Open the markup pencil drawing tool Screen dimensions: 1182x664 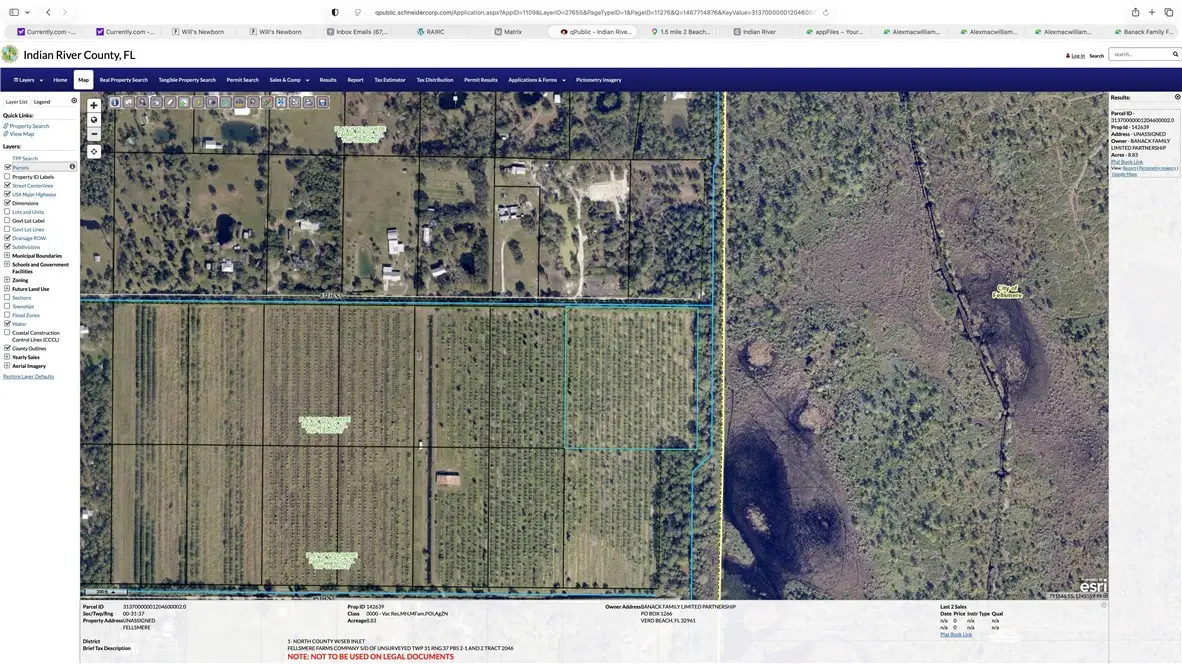coord(266,102)
